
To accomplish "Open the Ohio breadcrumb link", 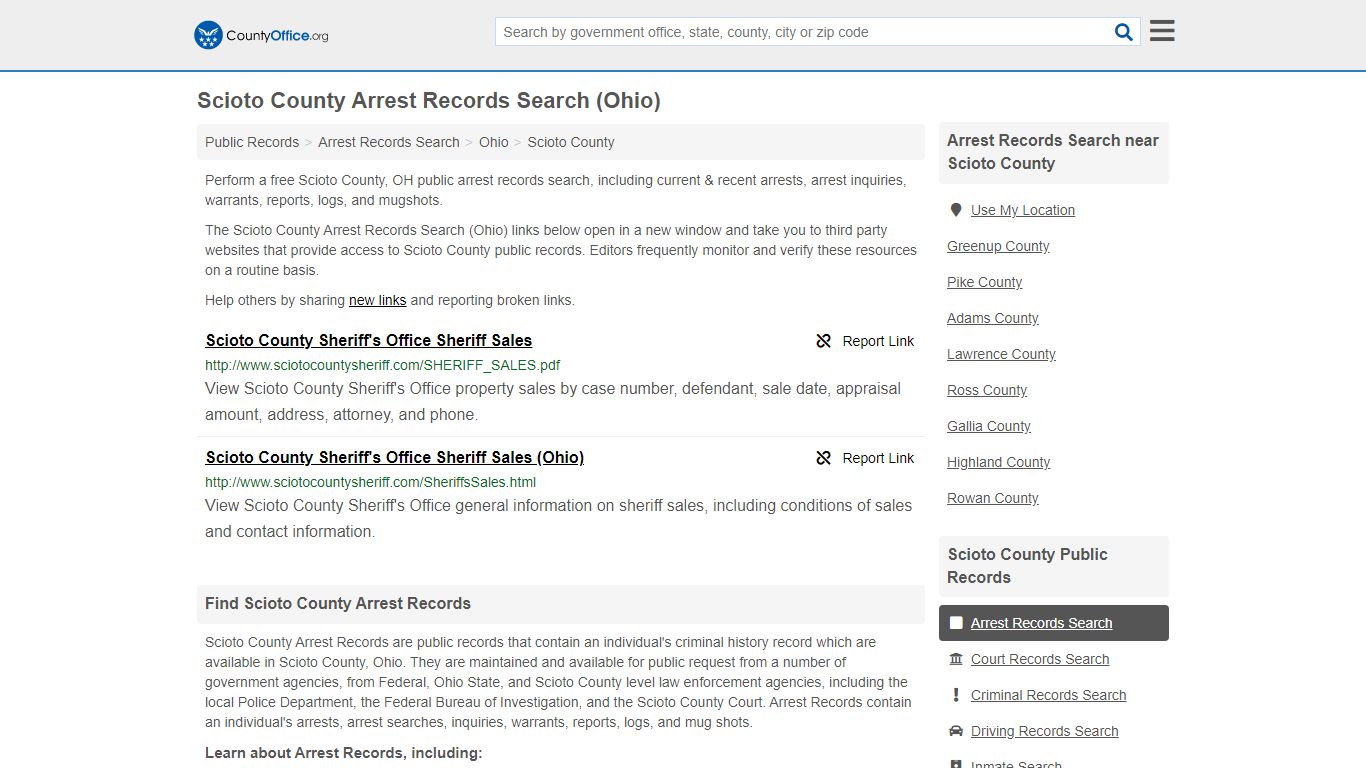I will coord(494,142).
